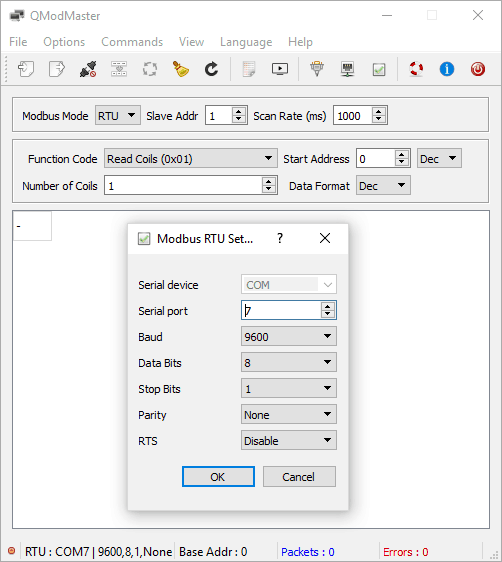Screen dimensions: 502x562
Task: Open the View menu
Action: pos(191,42)
